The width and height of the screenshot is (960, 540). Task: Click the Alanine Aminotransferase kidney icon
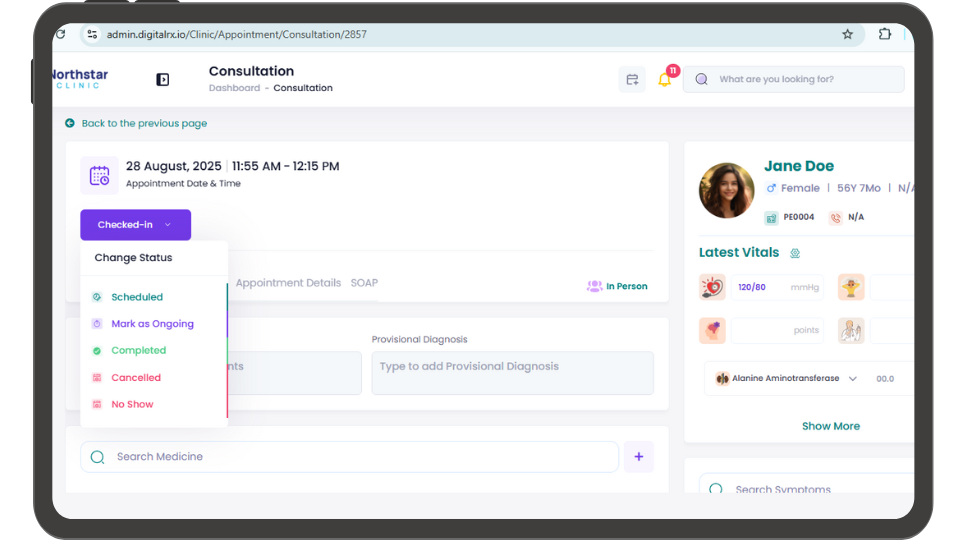(722, 378)
